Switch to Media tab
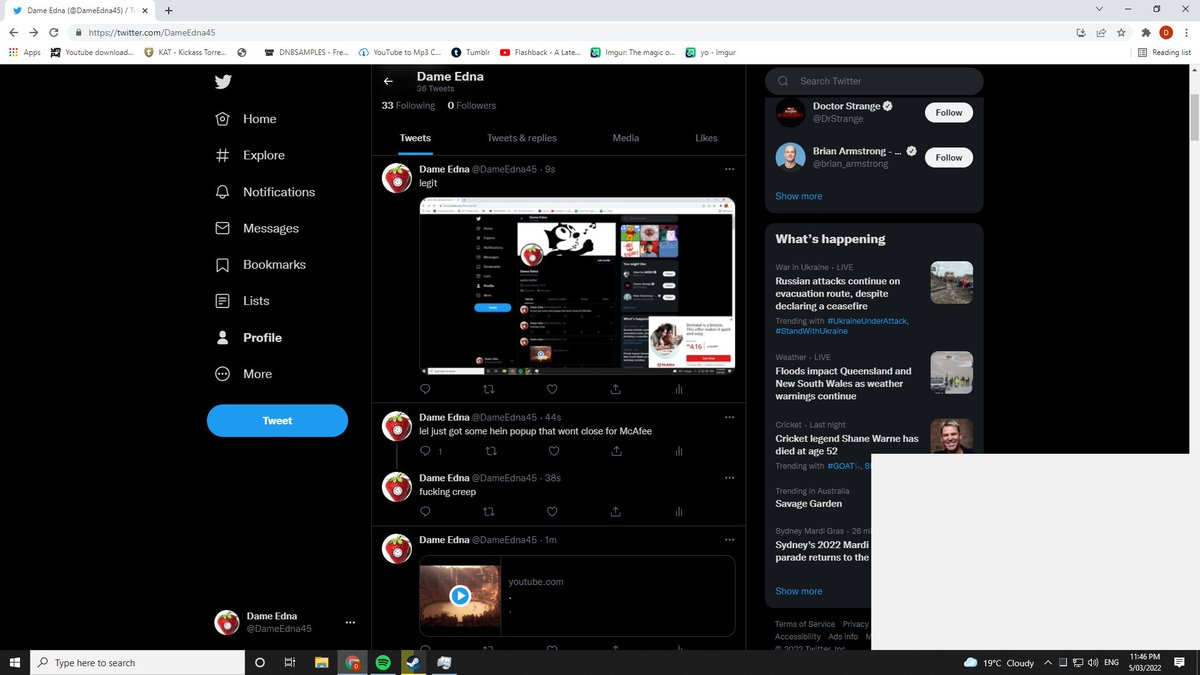This screenshot has width=1200, height=675. coord(626,138)
